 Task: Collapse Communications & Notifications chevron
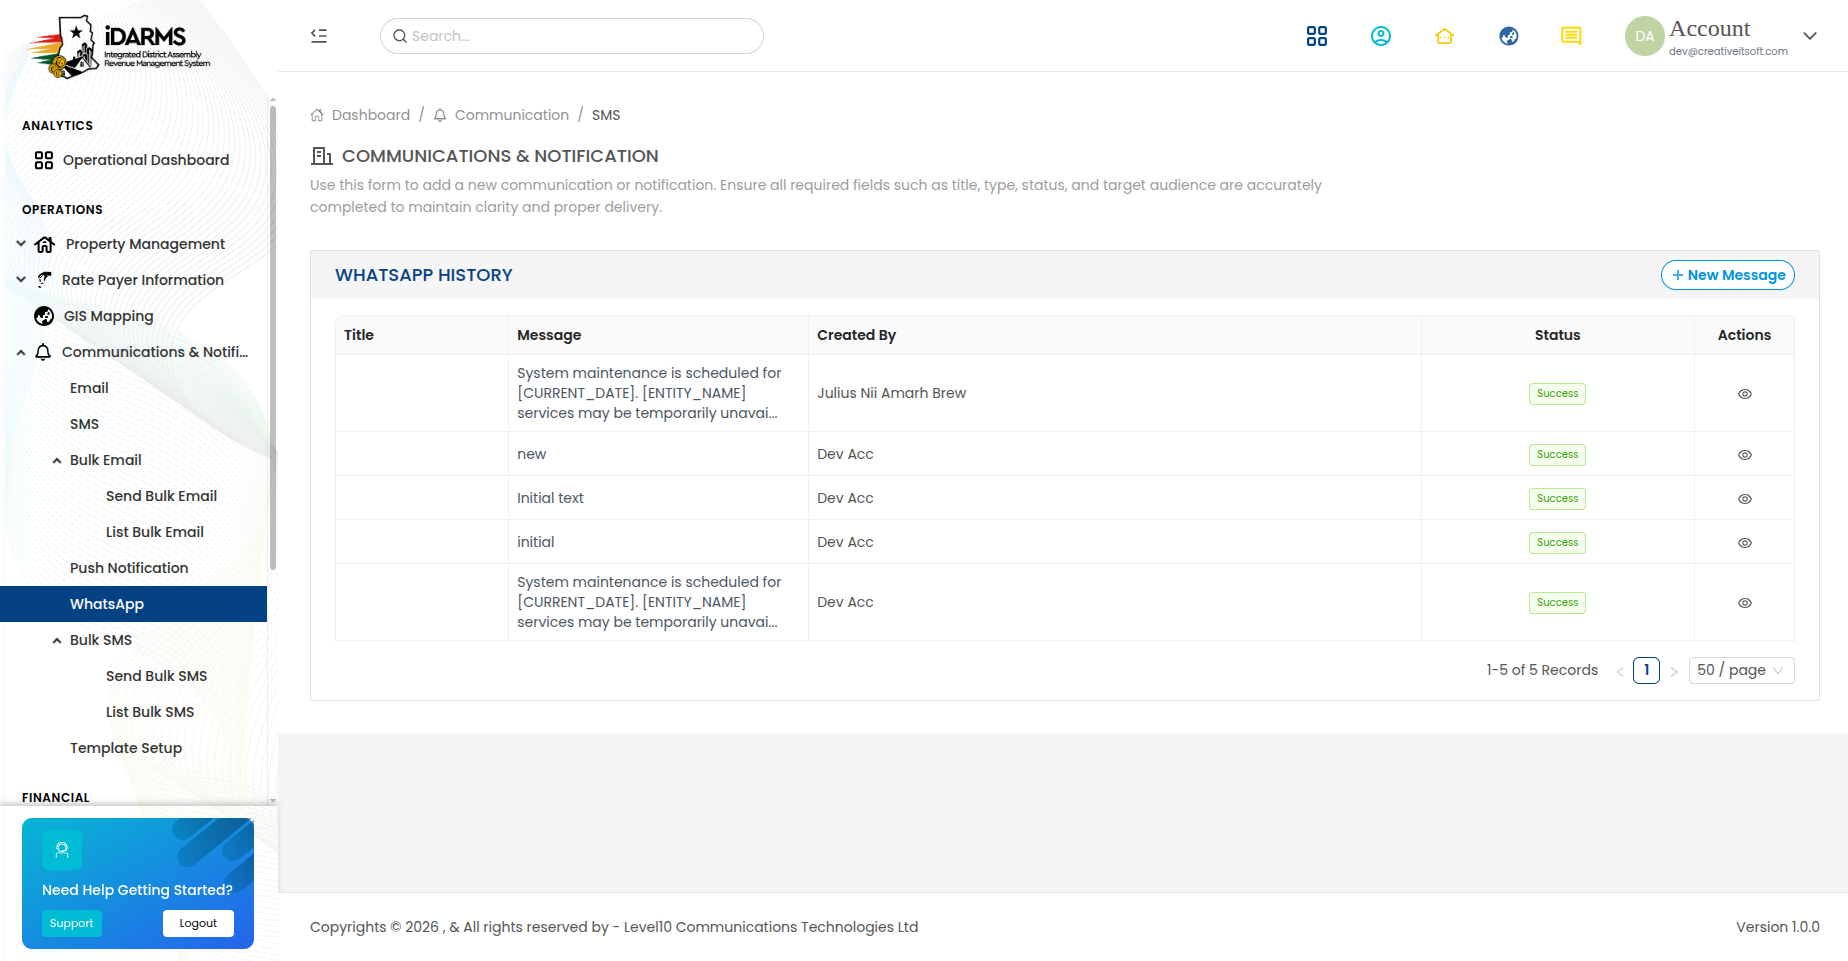click(x=21, y=352)
